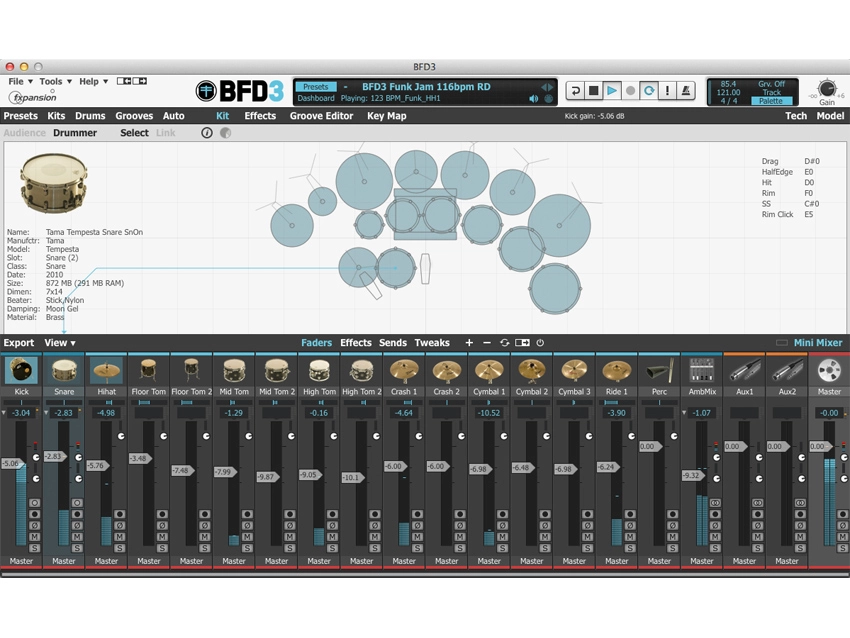The height and width of the screenshot is (638, 850).
Task: Toggle the metronome button
Action: click(x=686, y=91)
